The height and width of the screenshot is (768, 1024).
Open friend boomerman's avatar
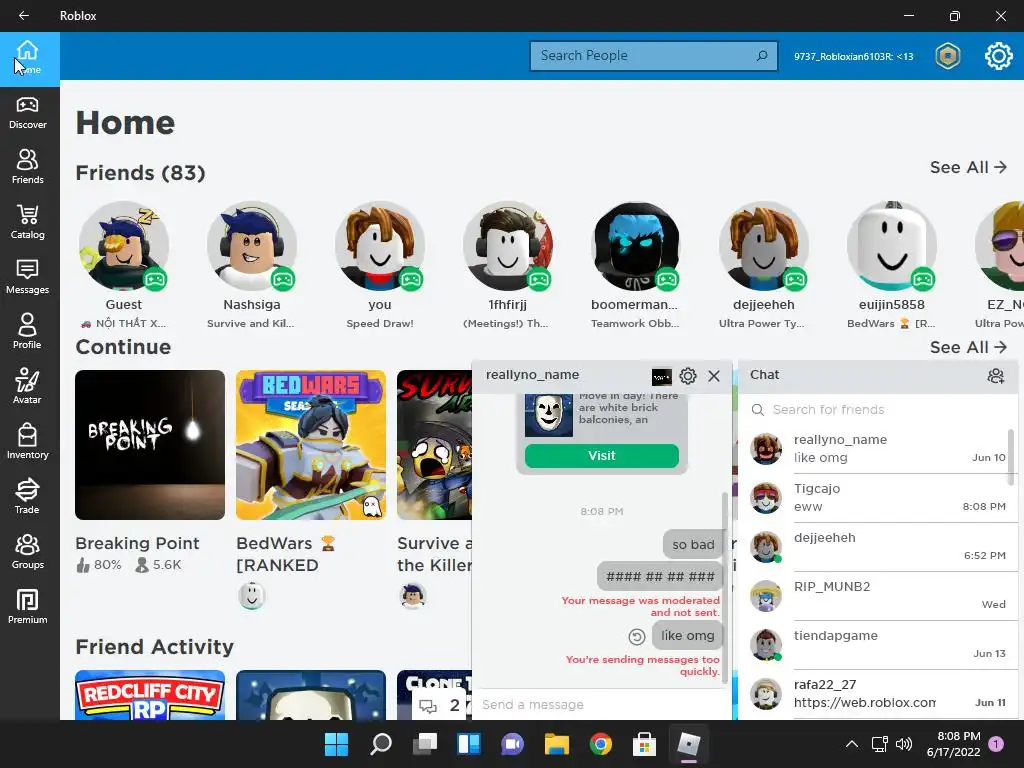(x=635, y=246)
